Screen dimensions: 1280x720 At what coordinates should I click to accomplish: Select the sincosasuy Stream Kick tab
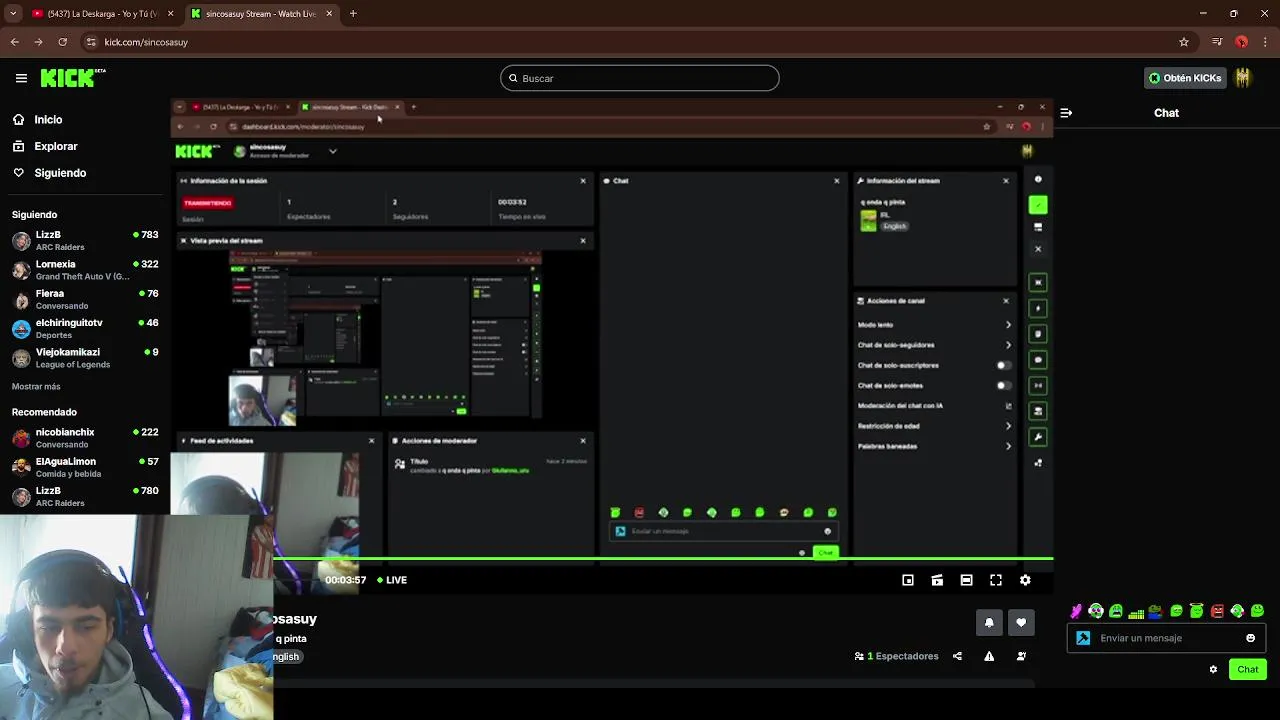click(262, 14)
